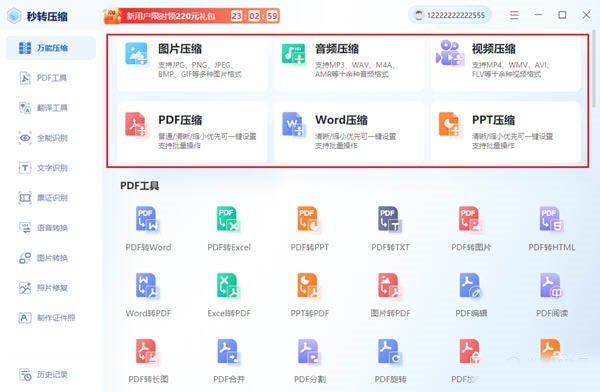Click the new-user 220元 gift banner
This screenshot has height=392, width=600.
(x=191, y=16)
